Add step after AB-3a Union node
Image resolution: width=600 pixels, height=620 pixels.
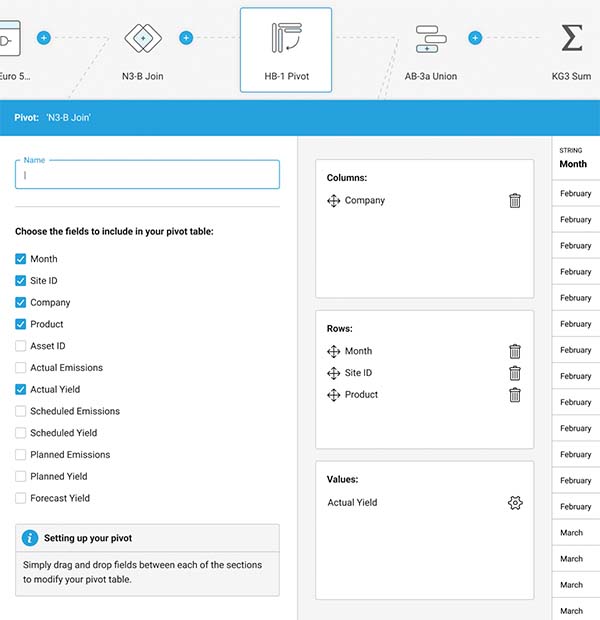point(475,38)
